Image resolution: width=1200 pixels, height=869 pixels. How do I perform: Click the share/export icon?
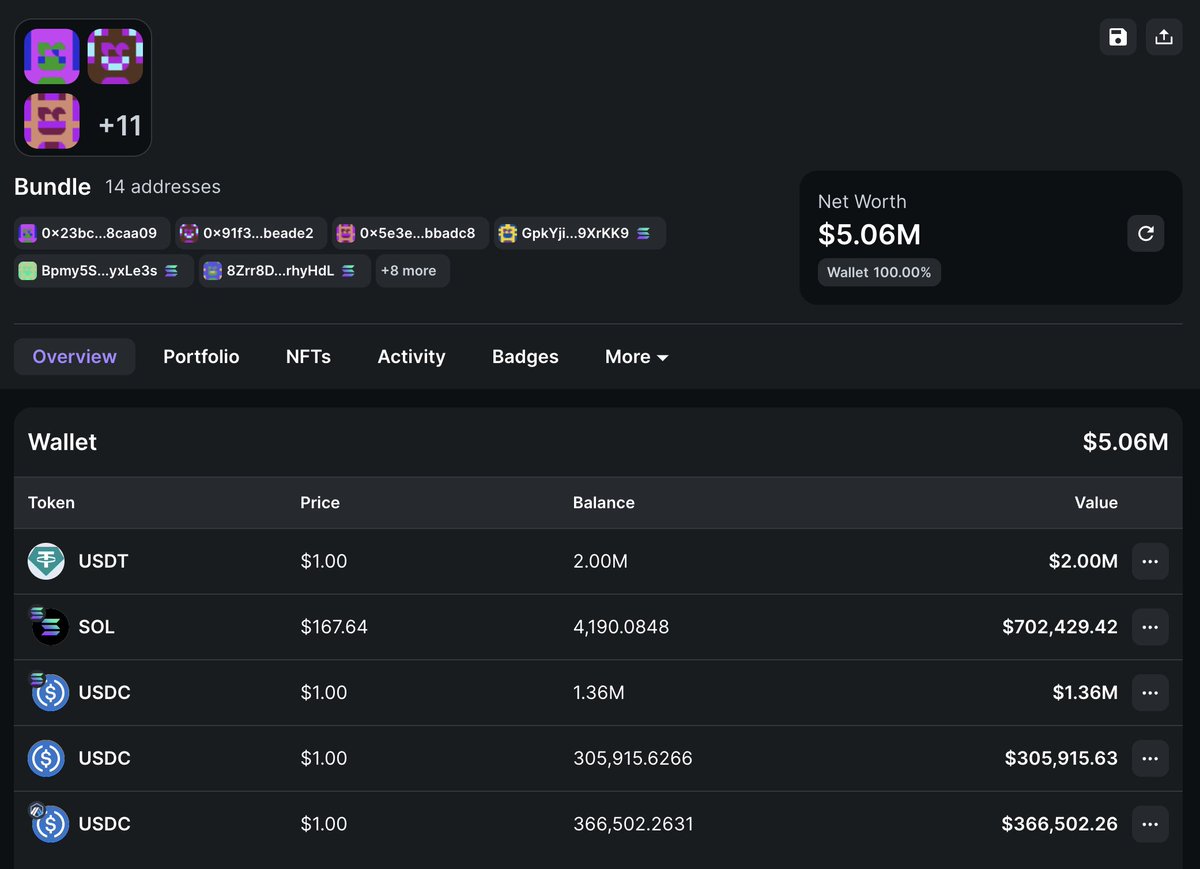pos(1164,37)
